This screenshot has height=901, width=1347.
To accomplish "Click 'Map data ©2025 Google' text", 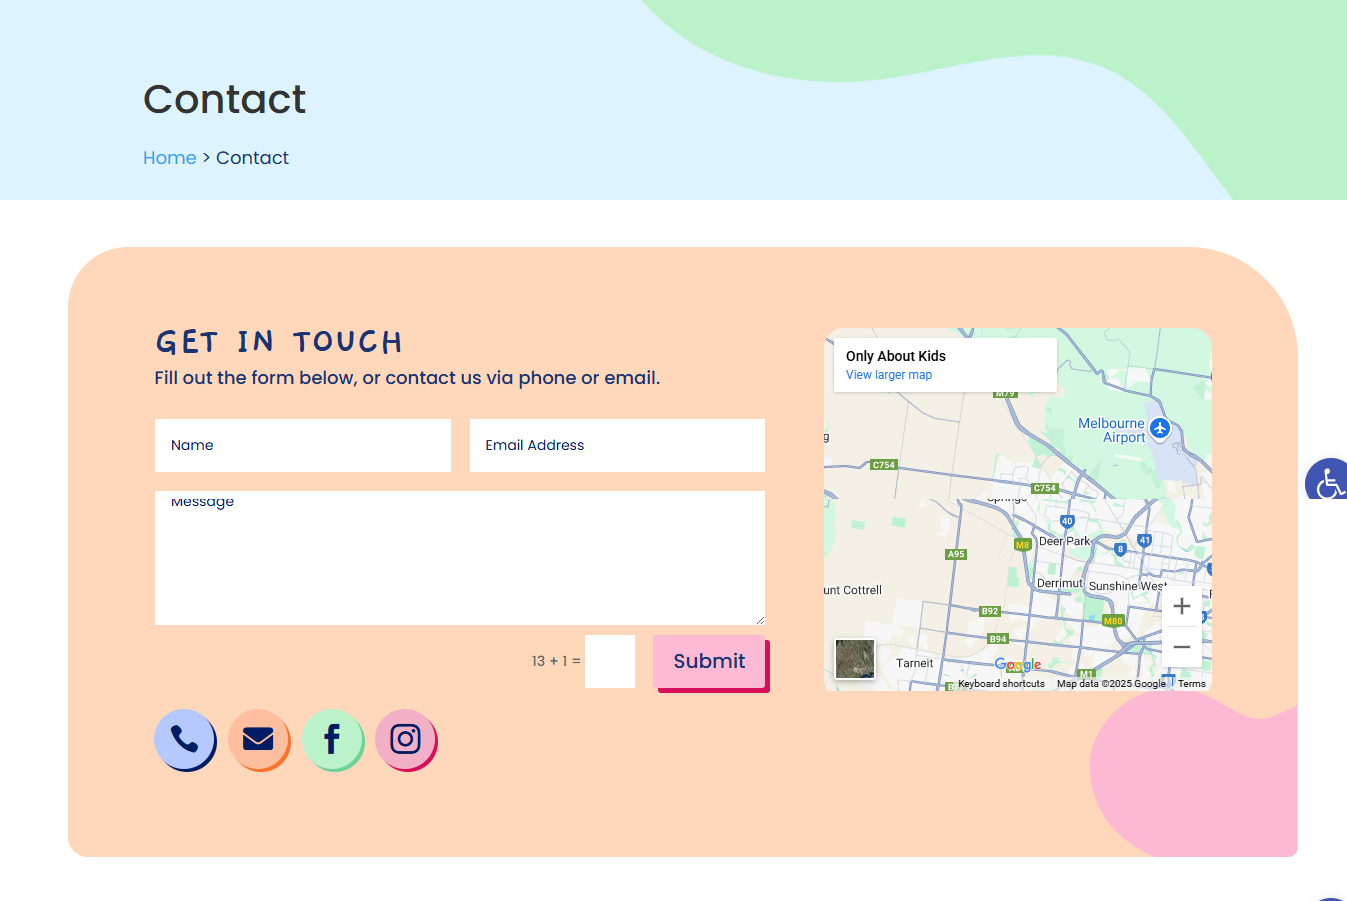I will click(x=1111, y=684).
